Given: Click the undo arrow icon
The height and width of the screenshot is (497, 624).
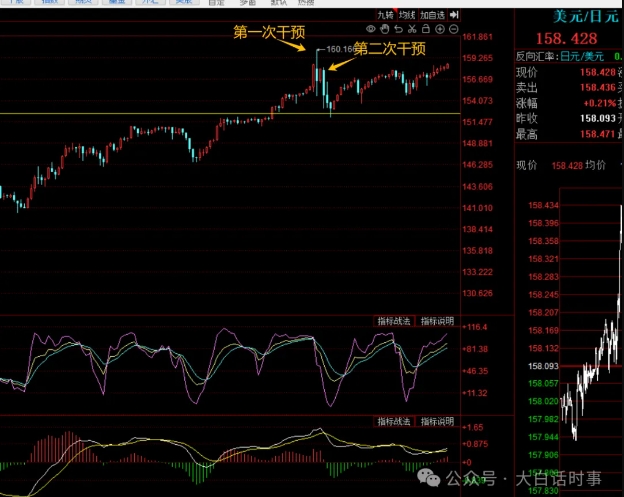Looking at the screenshot, I should coord(398,29).
